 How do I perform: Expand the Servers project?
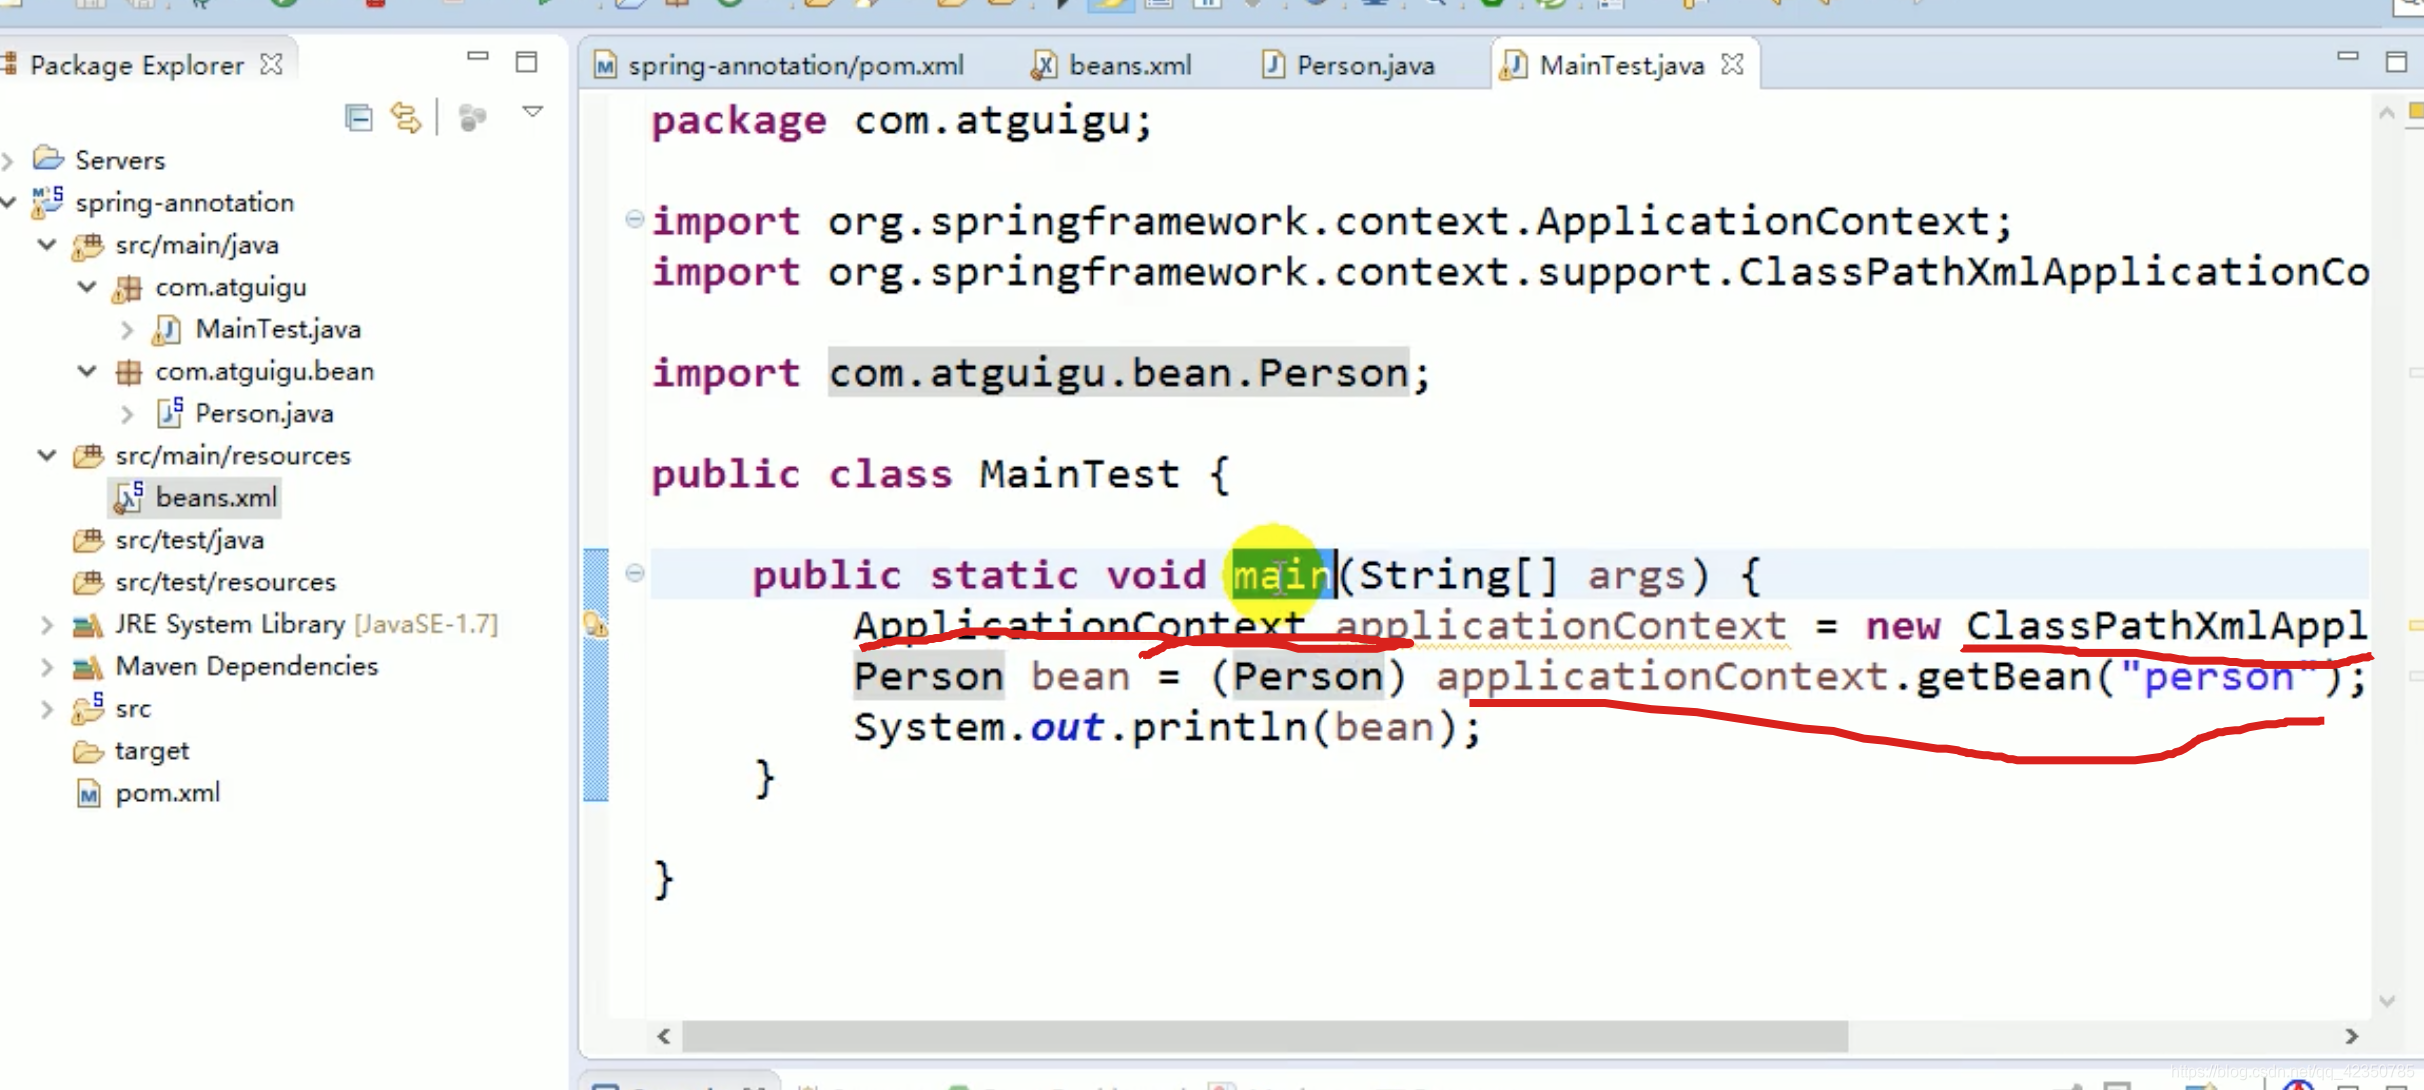coord(8,160)
